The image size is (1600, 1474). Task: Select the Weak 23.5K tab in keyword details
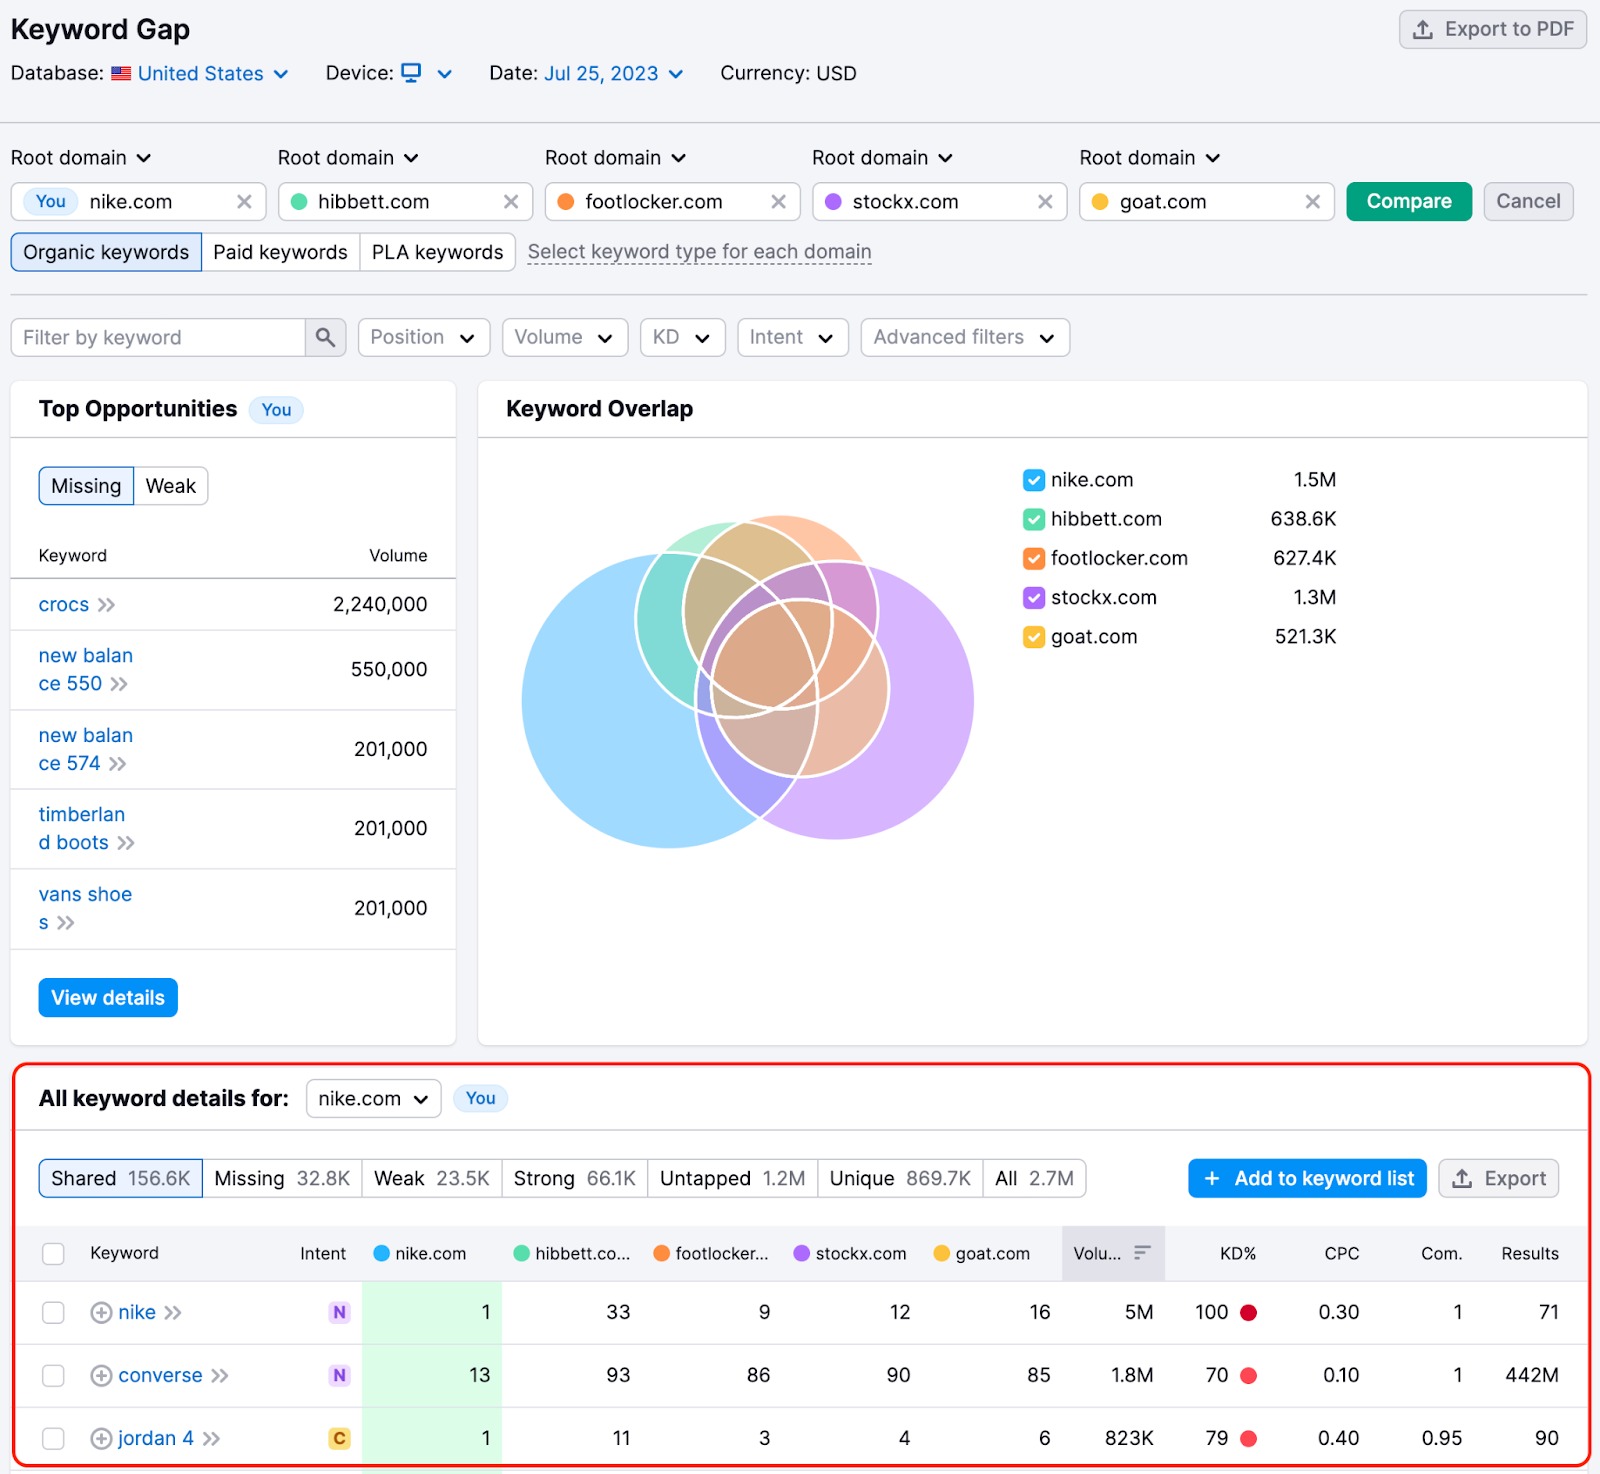(x=431, y=1178)
